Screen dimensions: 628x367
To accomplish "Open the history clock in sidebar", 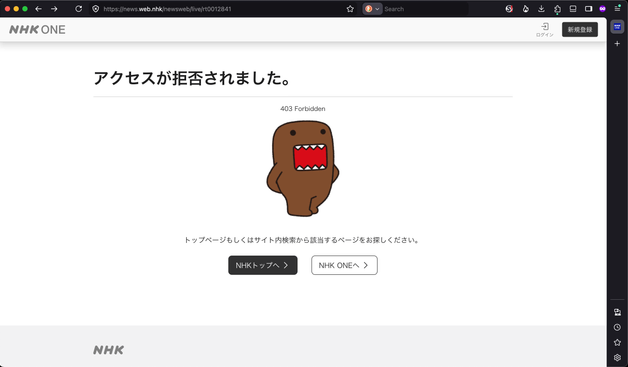I will tap(617, 327).
